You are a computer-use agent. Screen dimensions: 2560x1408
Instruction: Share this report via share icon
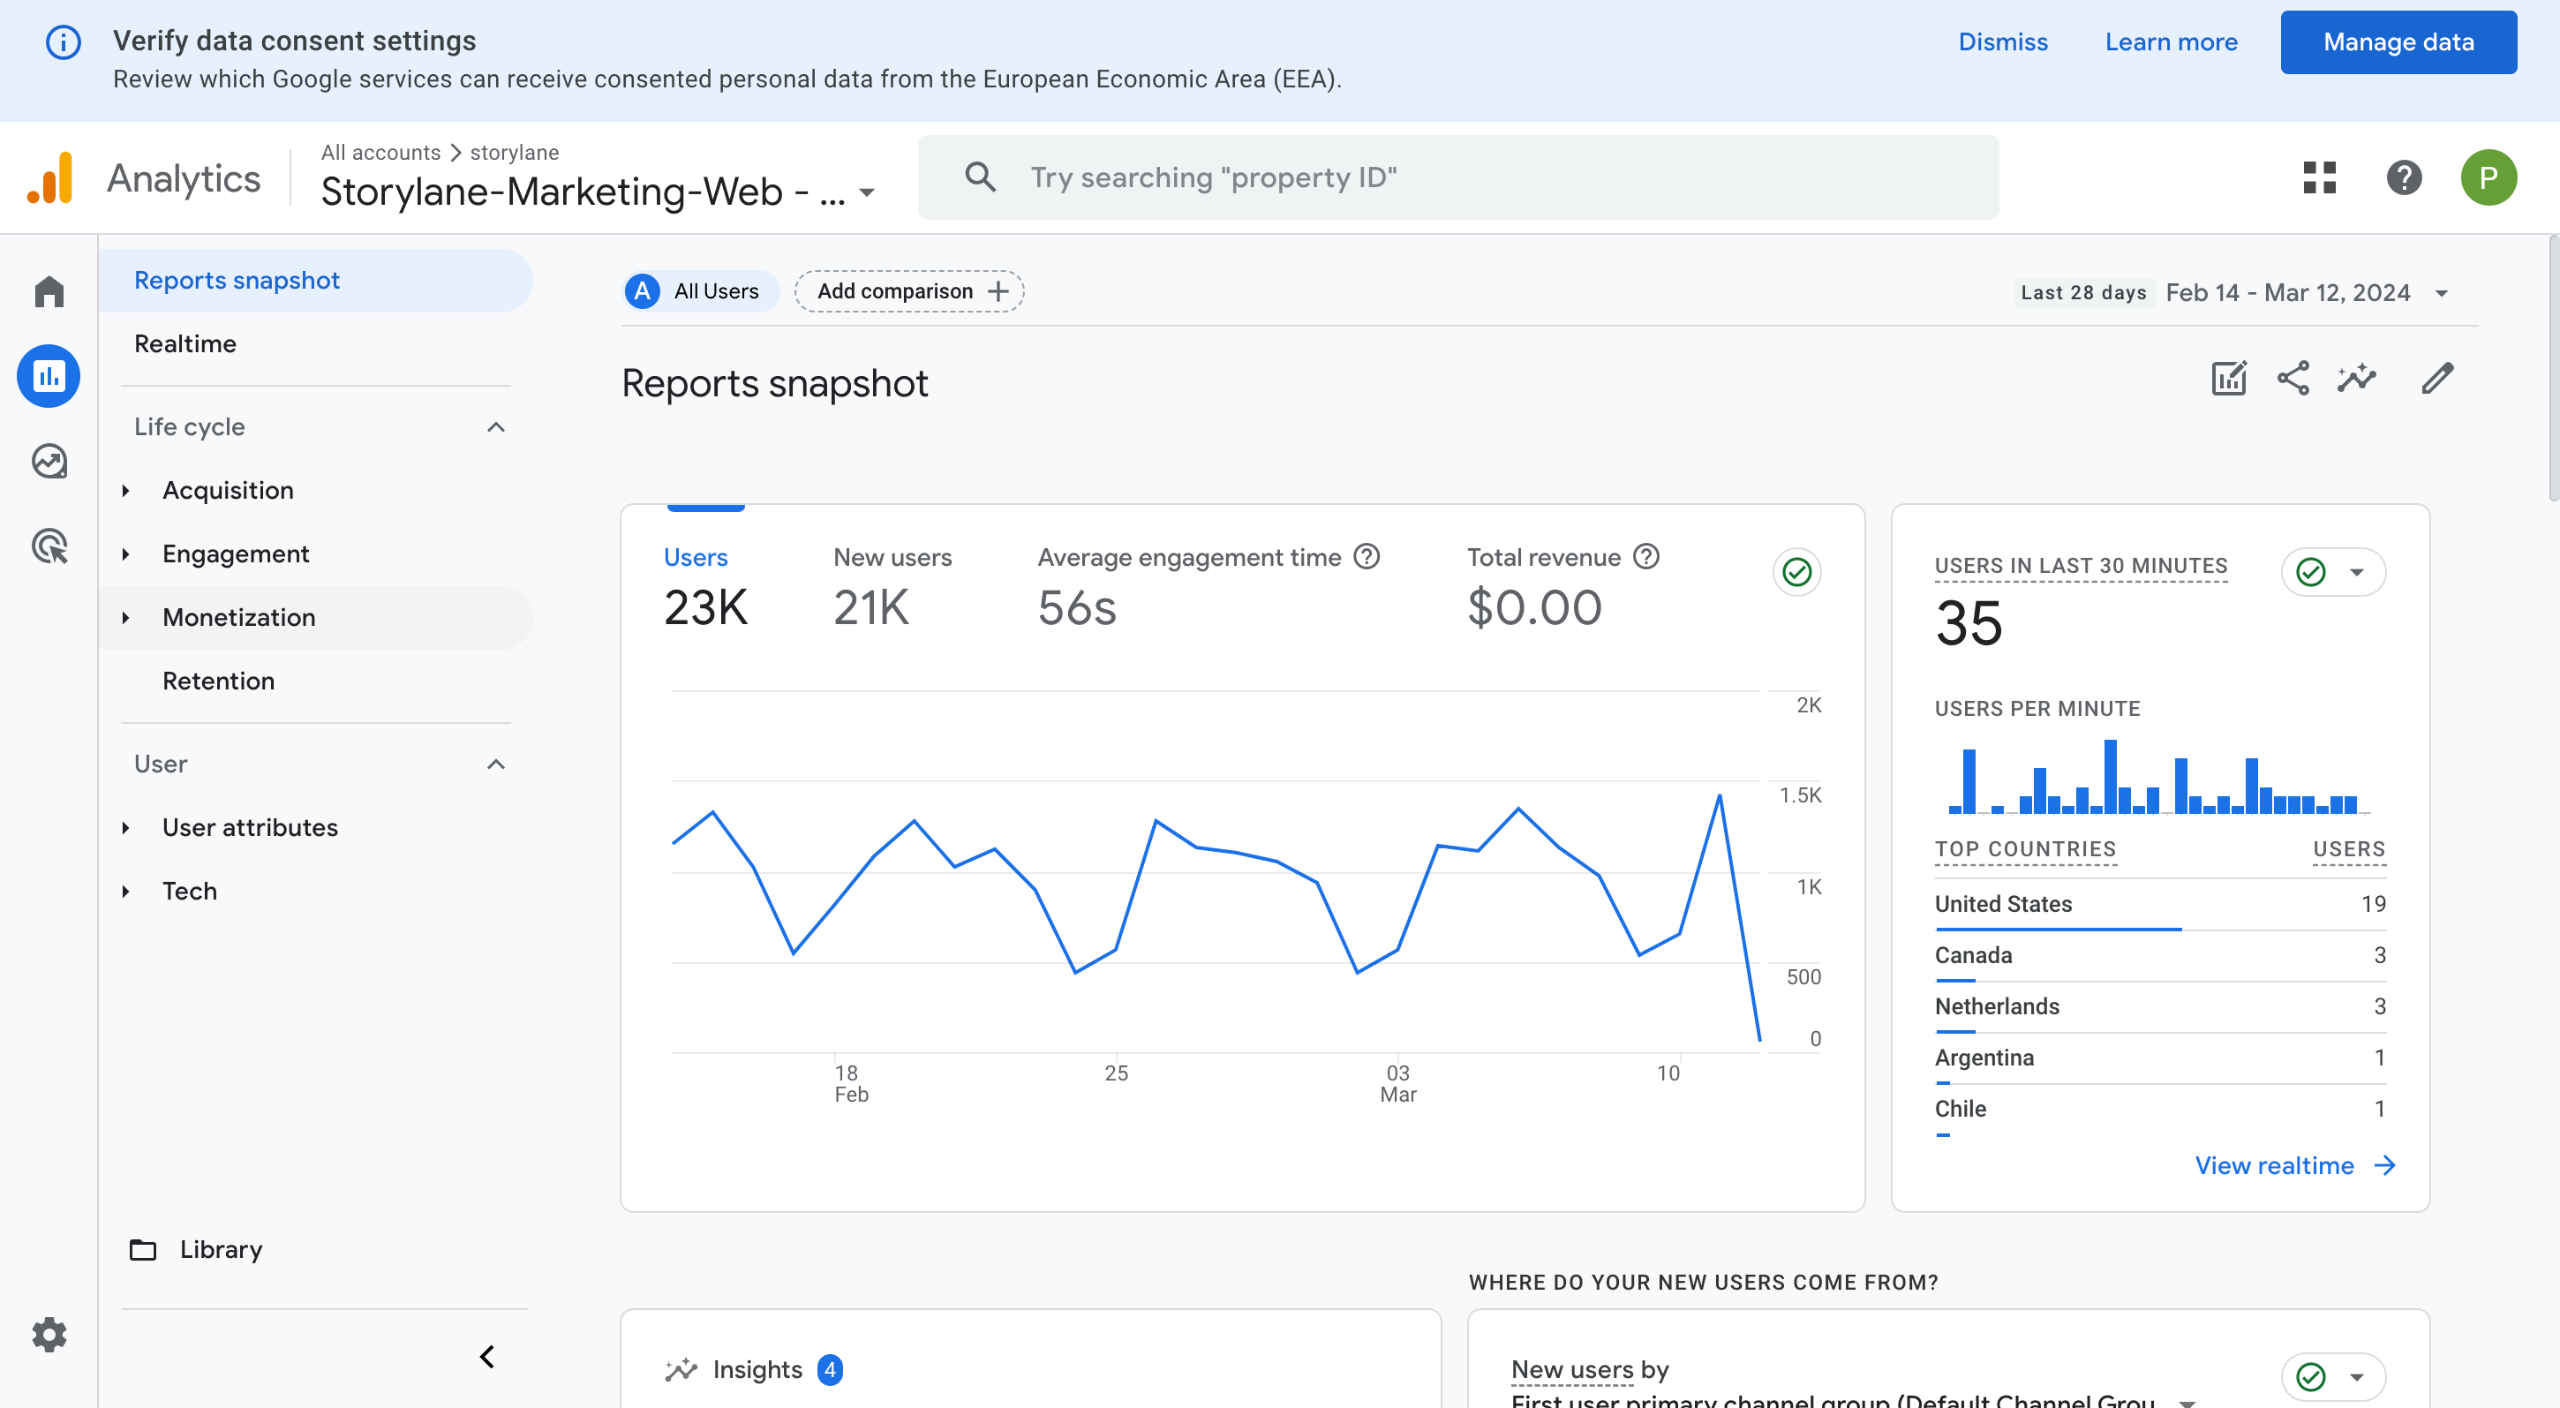click(x=2293, y=378)
